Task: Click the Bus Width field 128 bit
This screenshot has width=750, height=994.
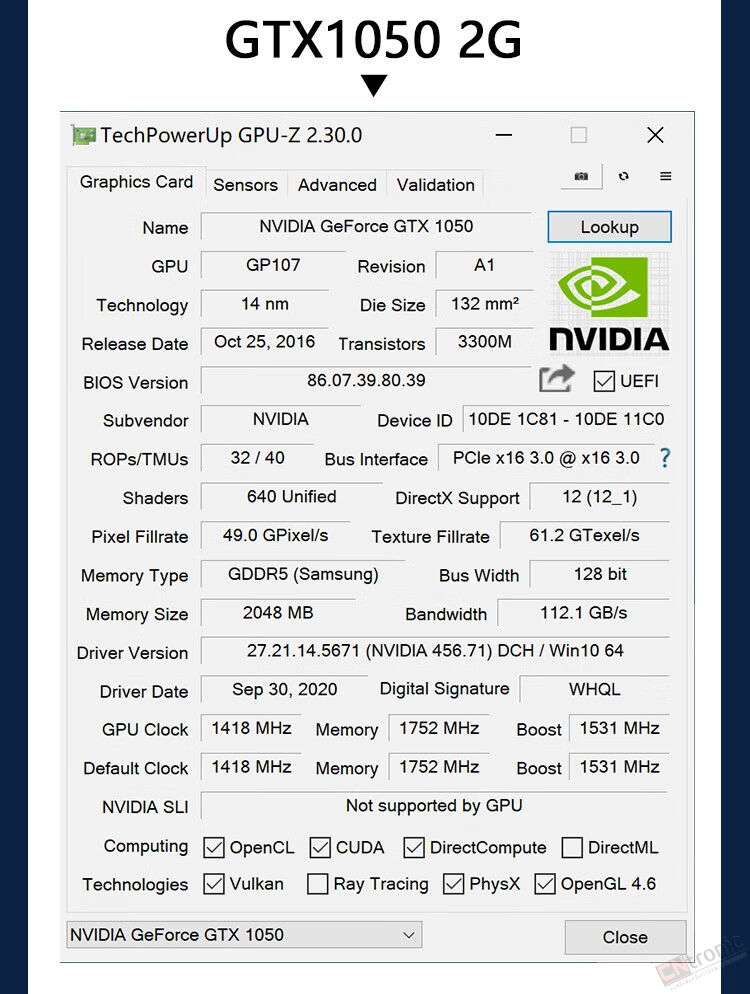Action: coord(600,574)
